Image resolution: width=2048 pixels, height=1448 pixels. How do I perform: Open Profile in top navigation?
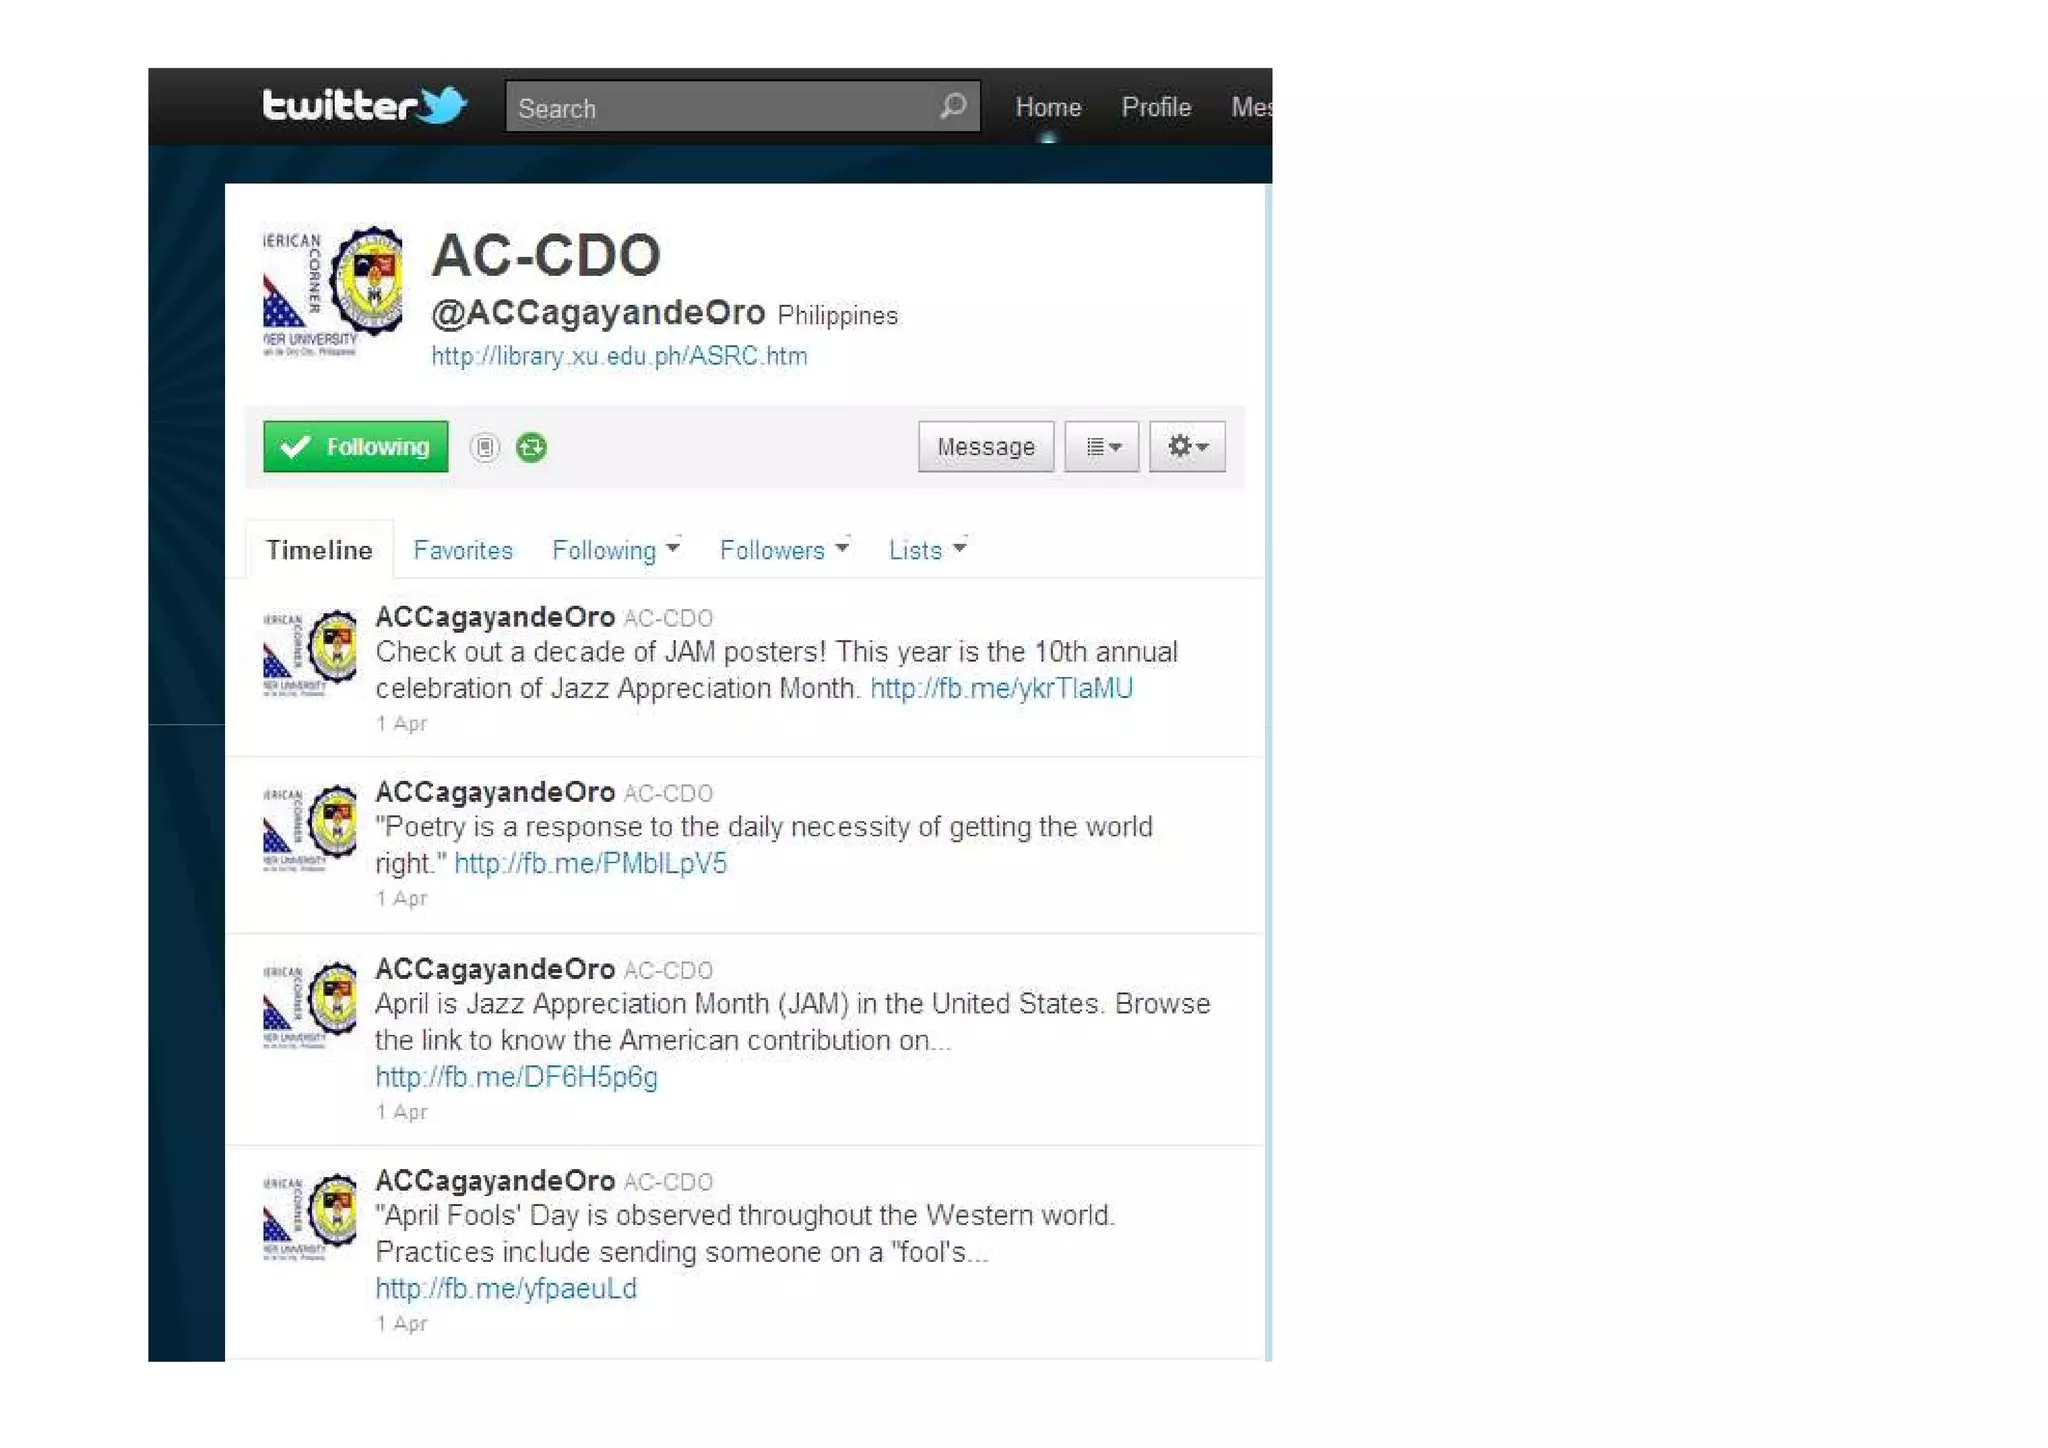pyautogui.click(x=1156, y=108)
